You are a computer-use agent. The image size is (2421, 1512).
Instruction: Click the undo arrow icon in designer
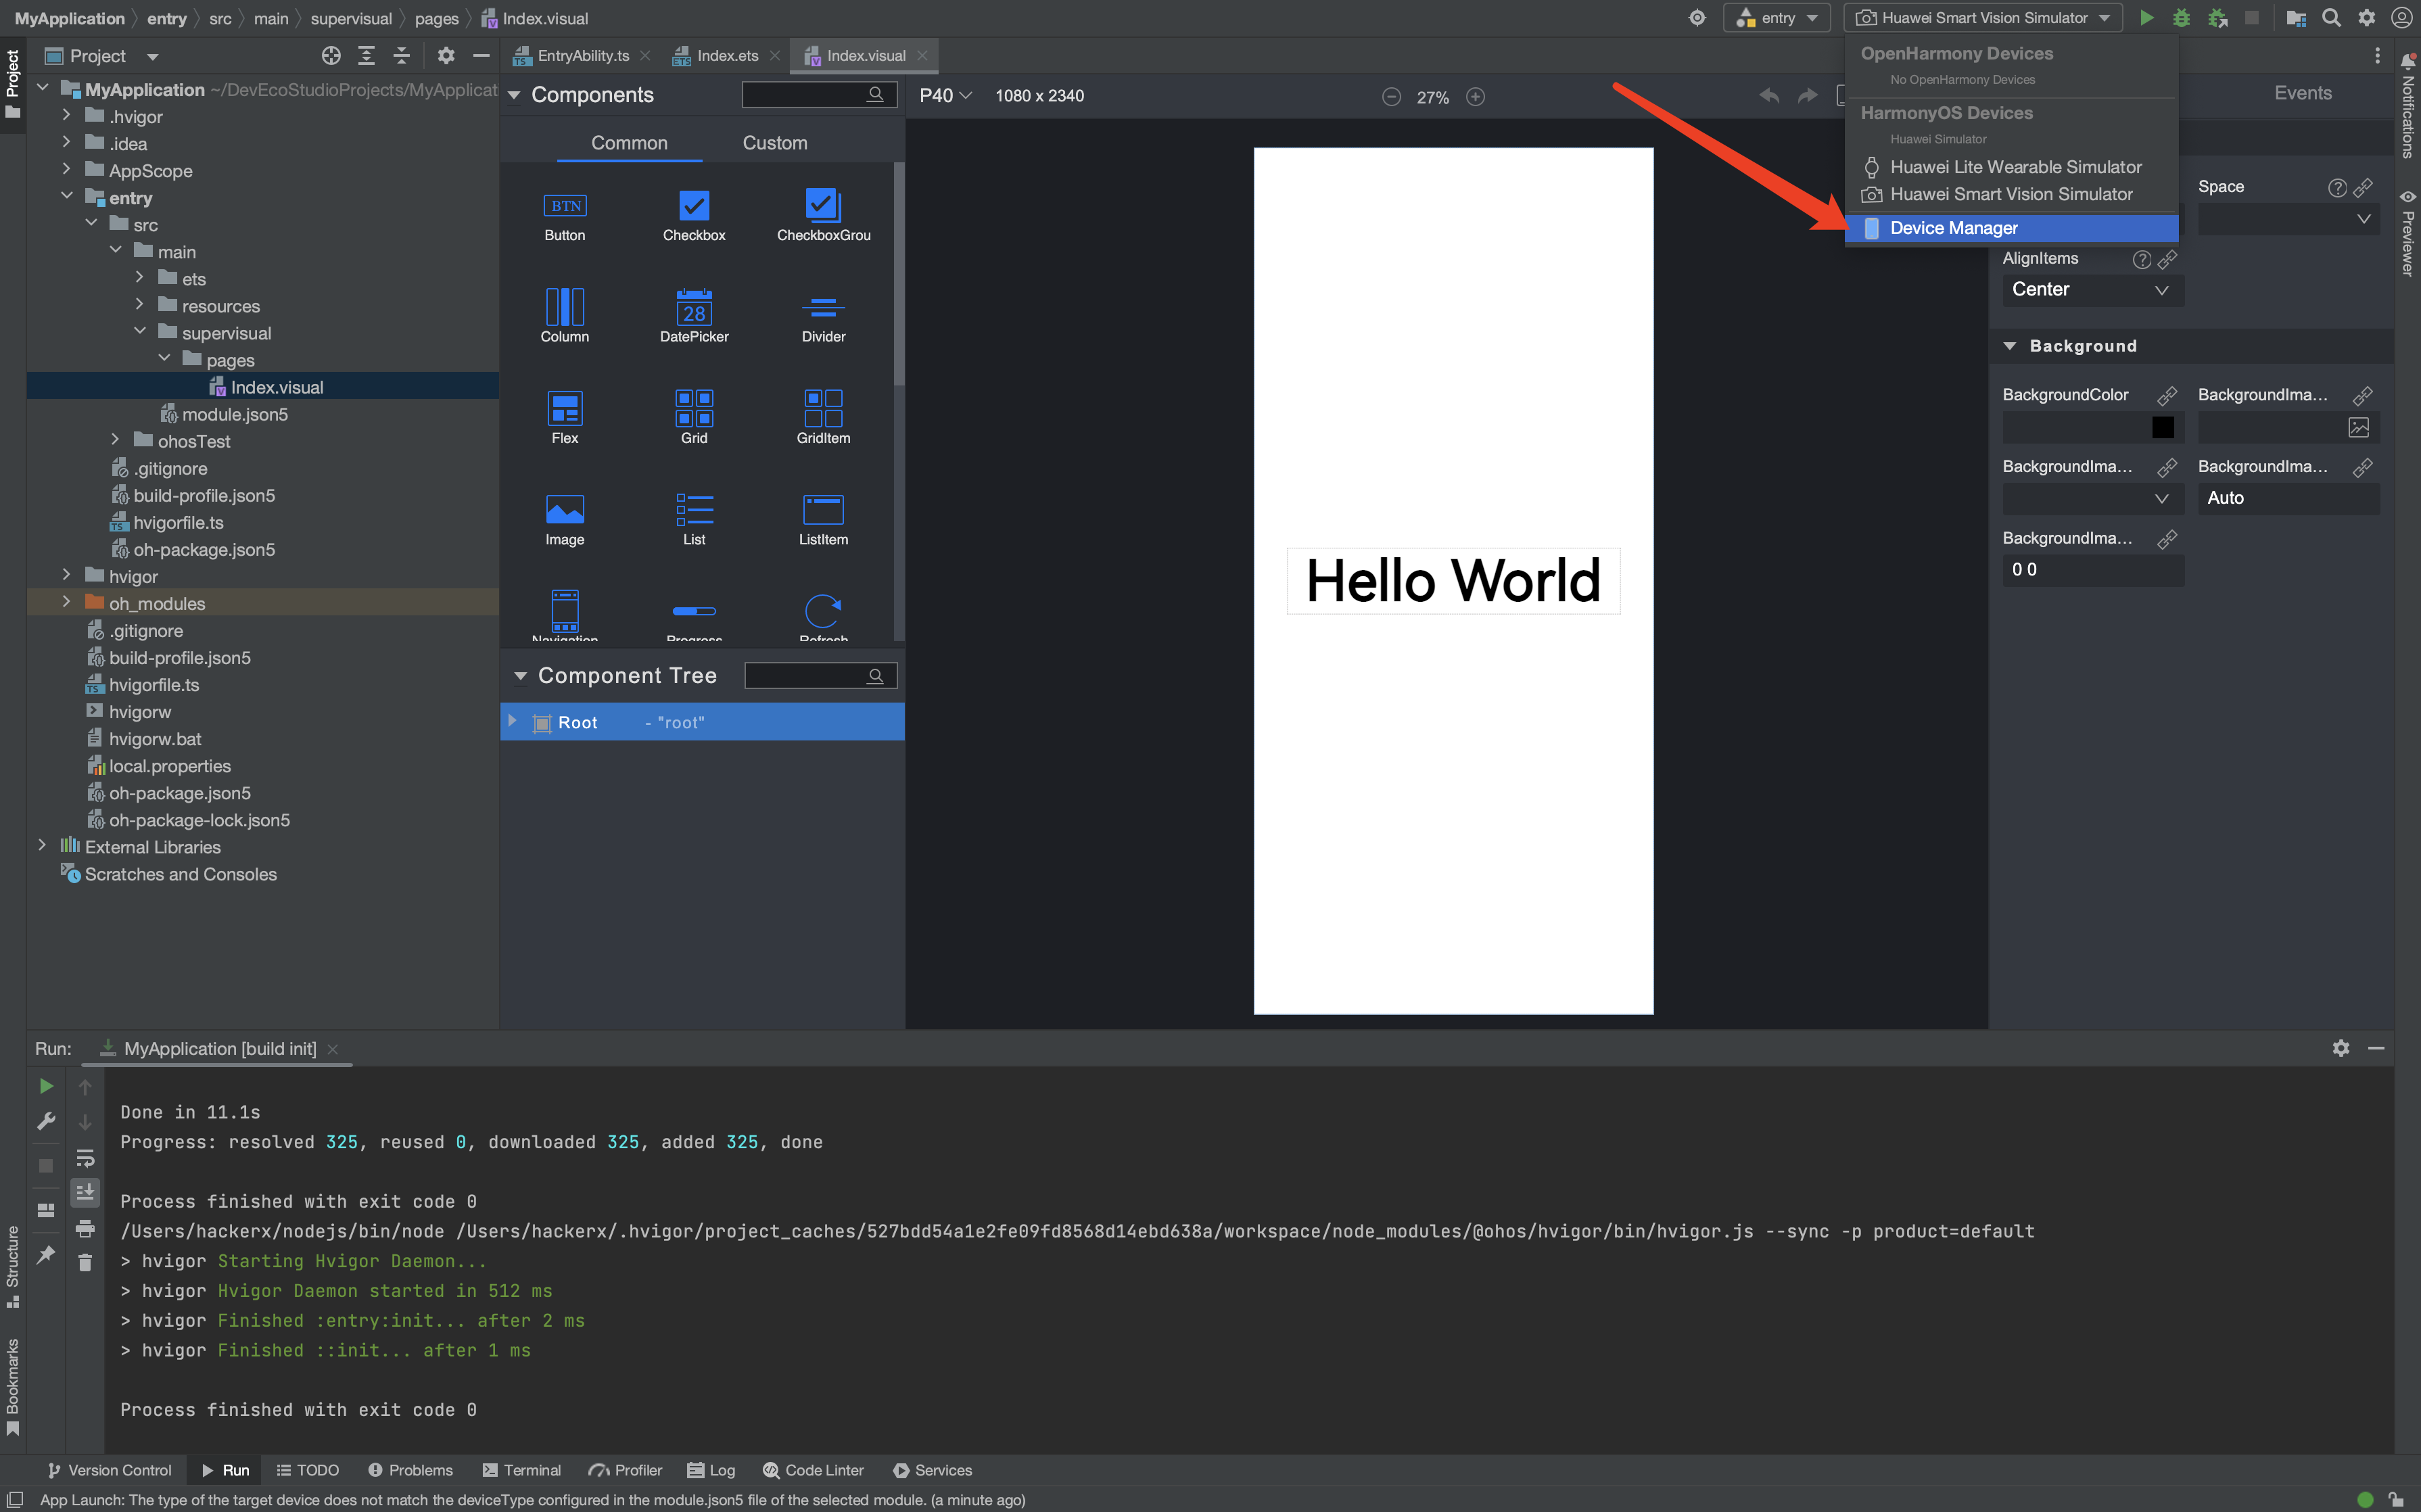(x=1768, y=96)
